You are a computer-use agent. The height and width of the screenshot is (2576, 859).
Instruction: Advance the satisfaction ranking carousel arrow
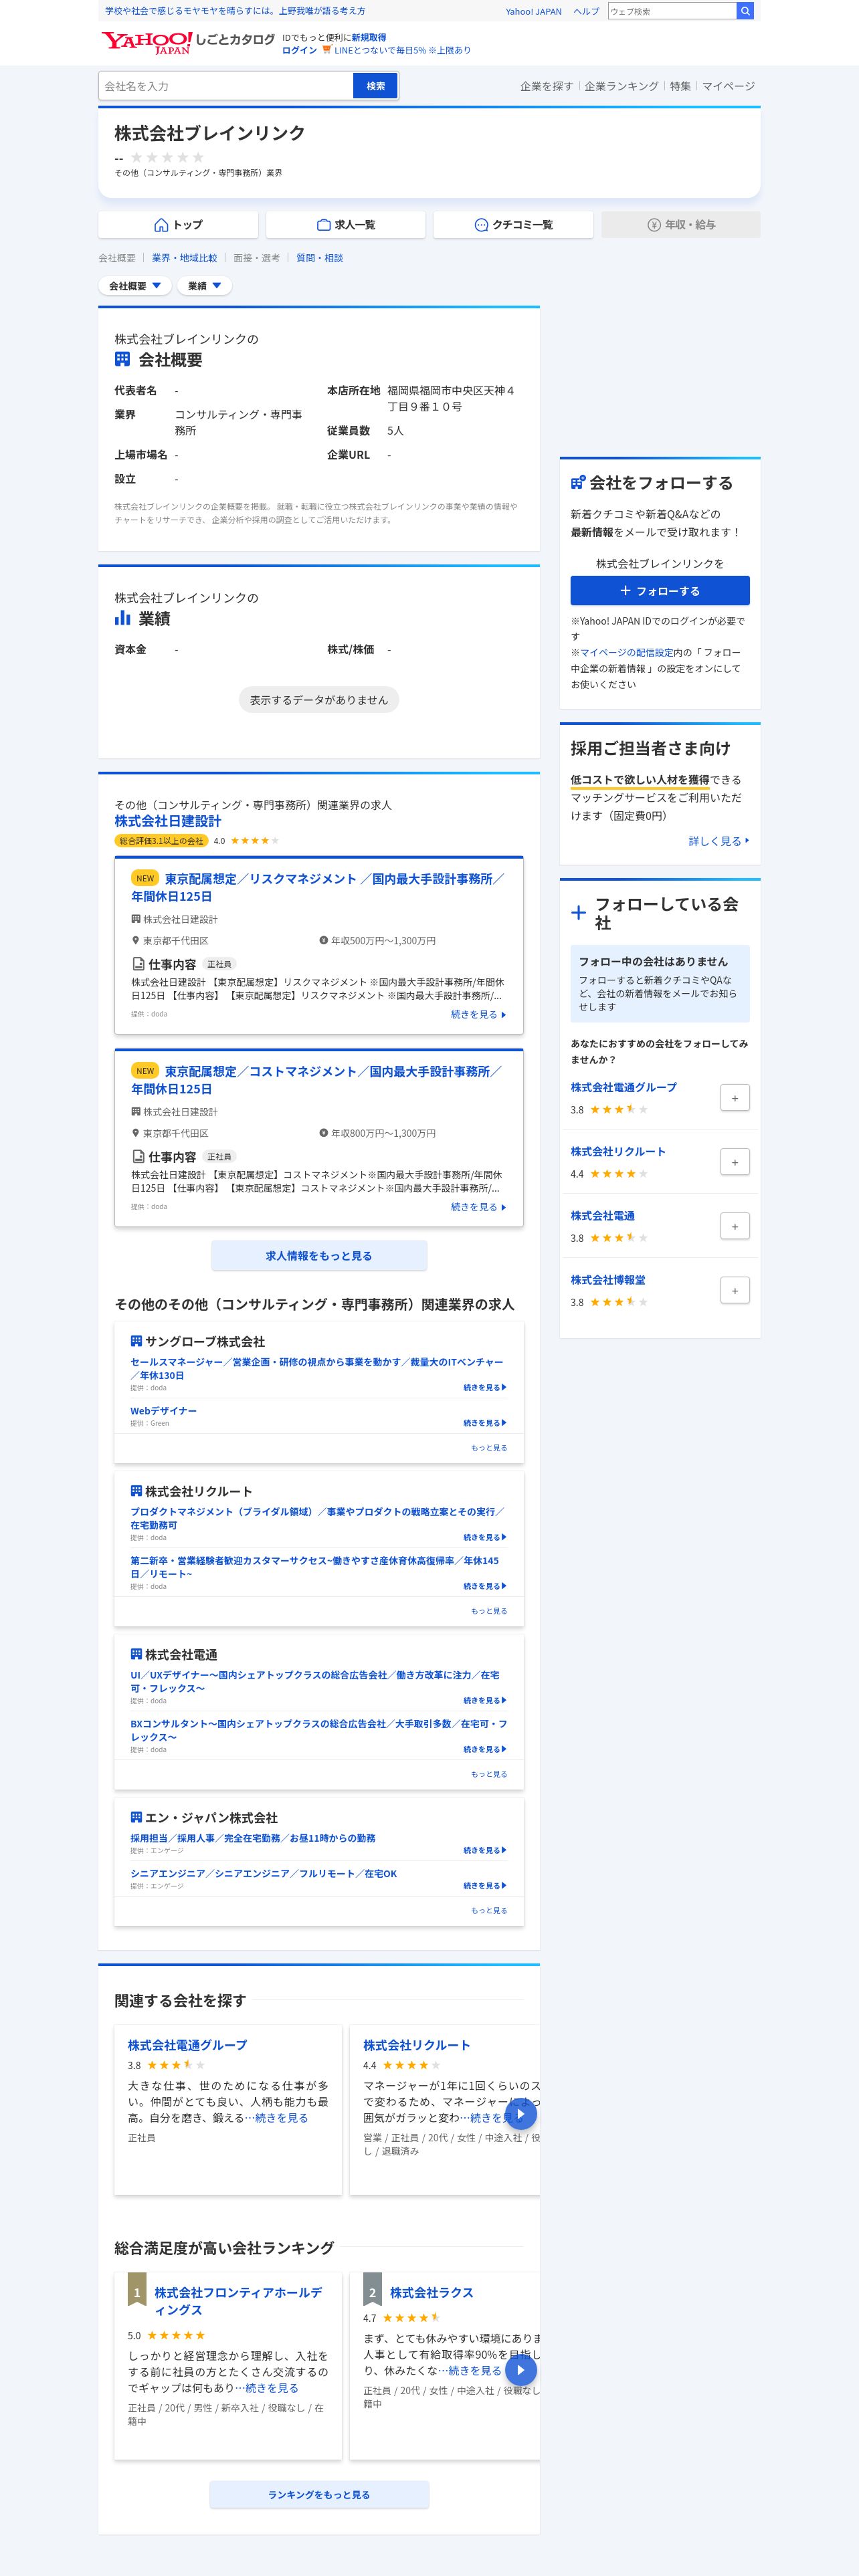(521, 2370)
